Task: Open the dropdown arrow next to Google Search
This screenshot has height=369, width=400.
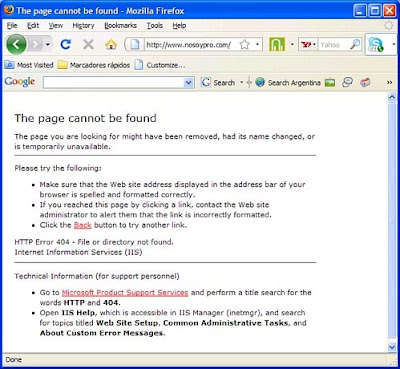Action: click(x=241, y=83)
